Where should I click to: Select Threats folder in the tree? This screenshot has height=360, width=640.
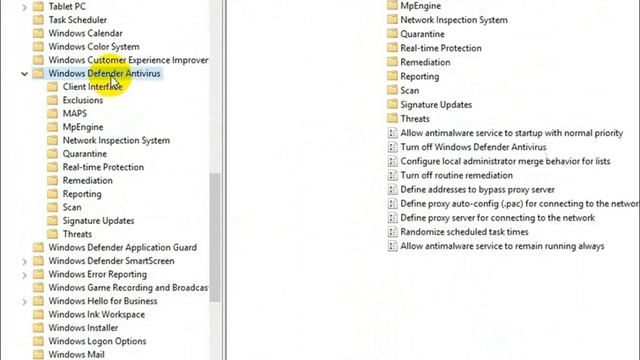pyautogui.click(x=77, y=234)
